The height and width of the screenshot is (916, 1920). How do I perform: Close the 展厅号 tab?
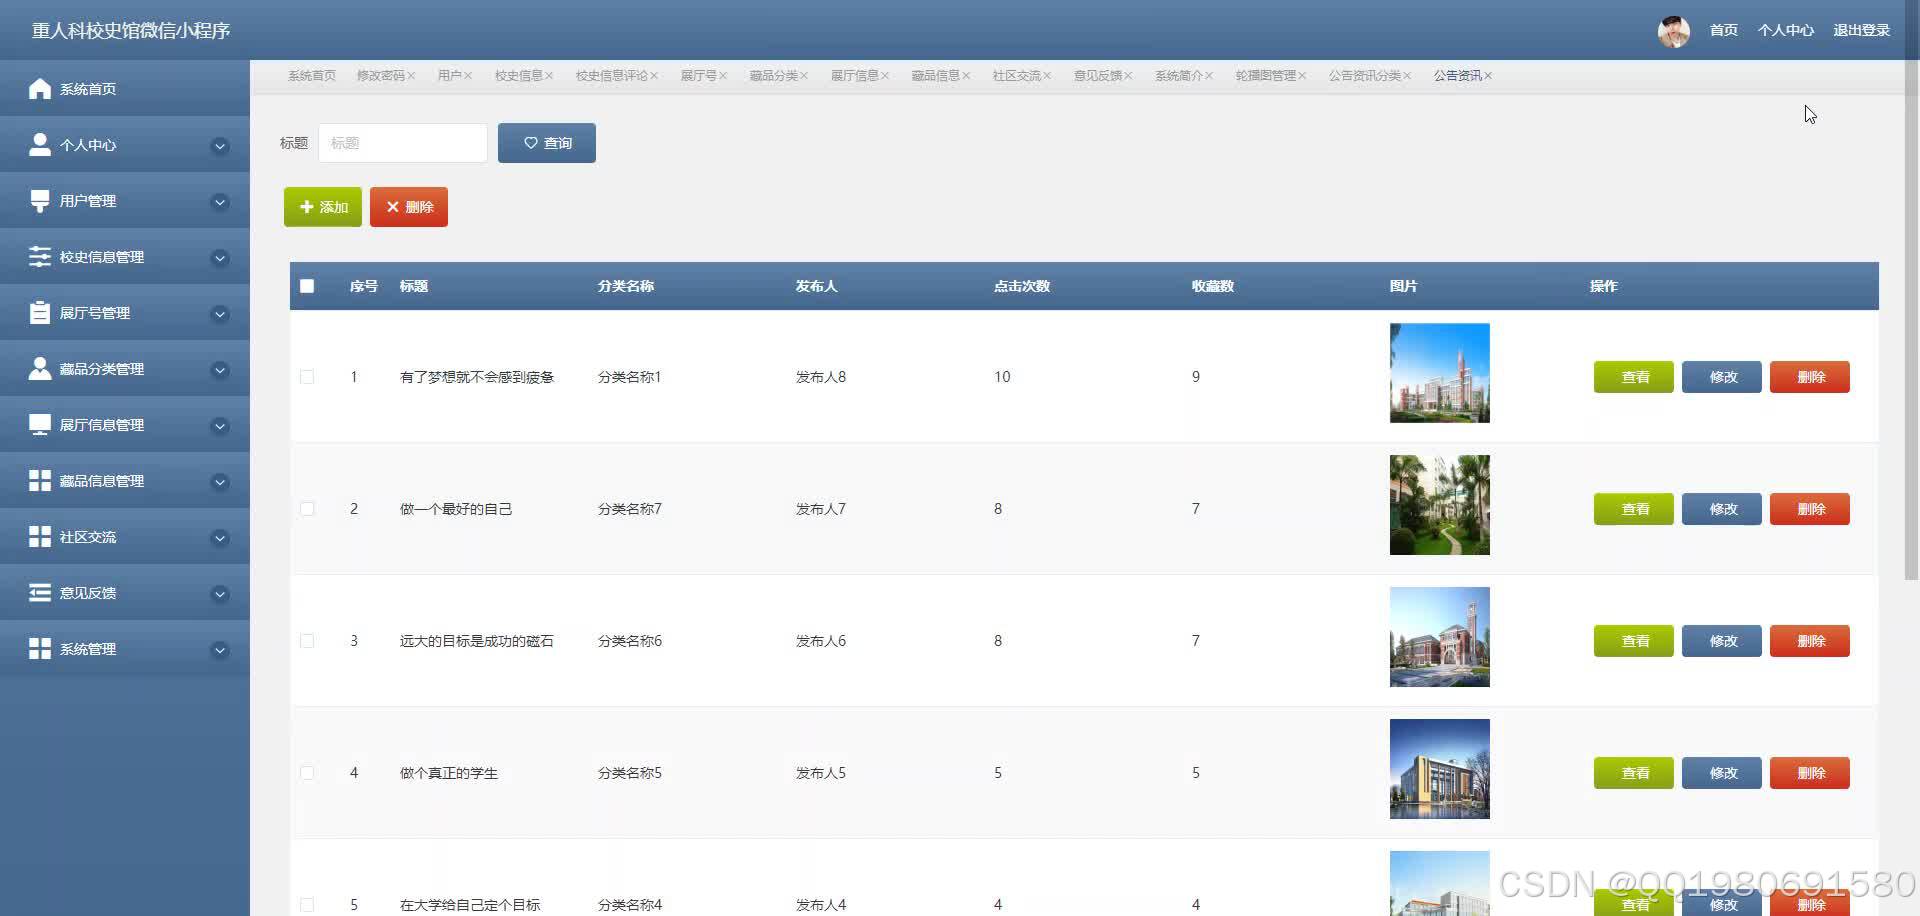pyautogui.click(x=723, y=76)
